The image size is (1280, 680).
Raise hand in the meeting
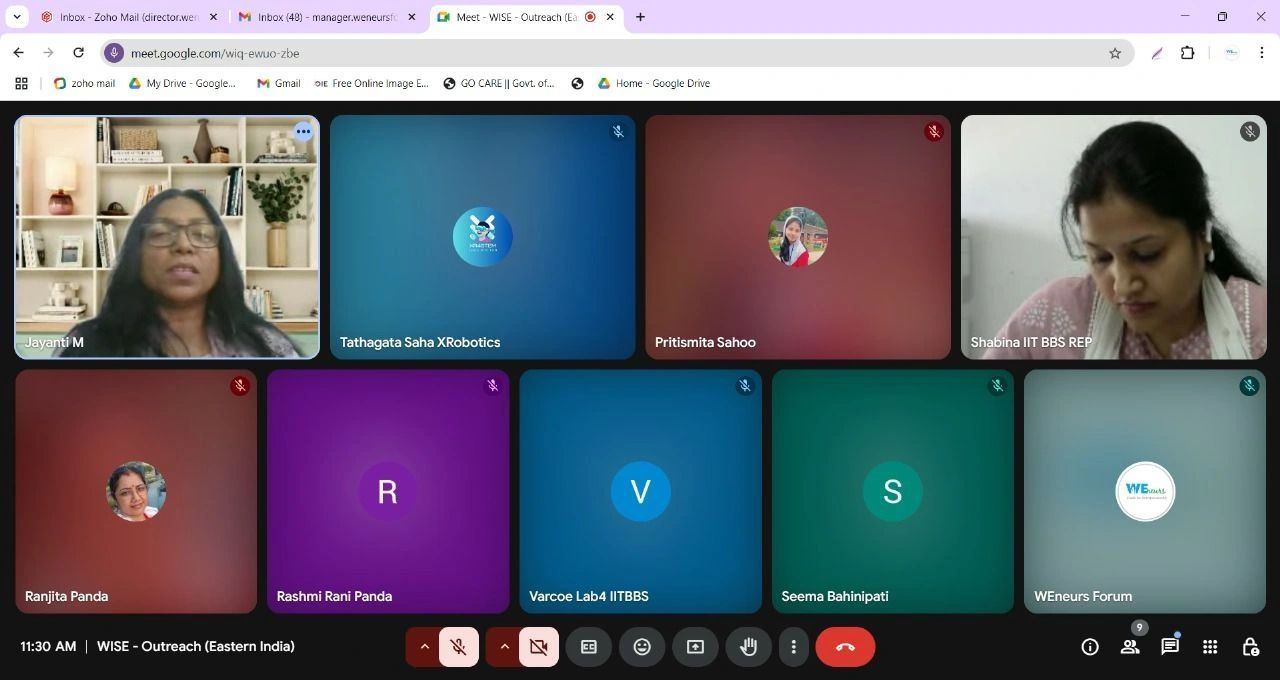coord(747,647)
